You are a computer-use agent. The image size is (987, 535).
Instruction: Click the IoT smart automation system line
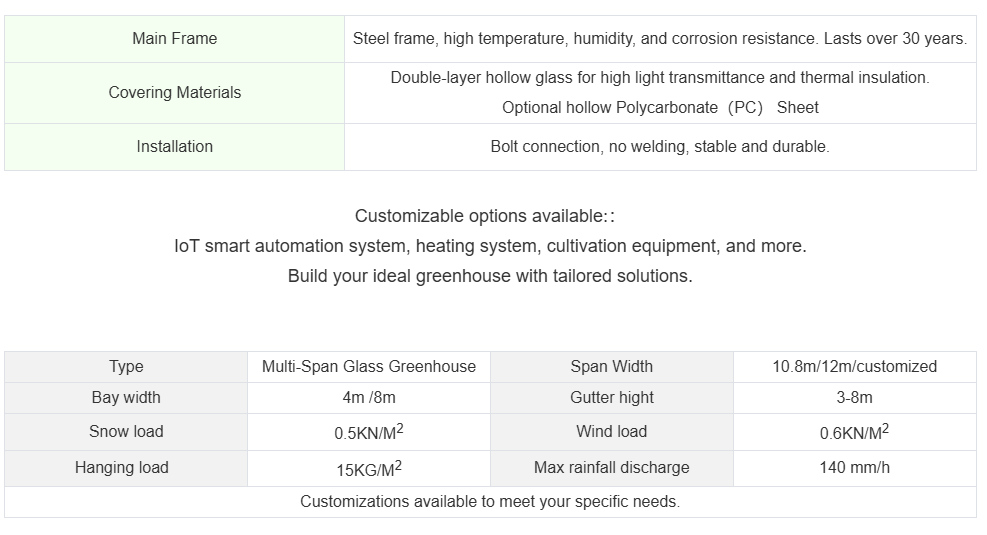click(x=490, y=246)
